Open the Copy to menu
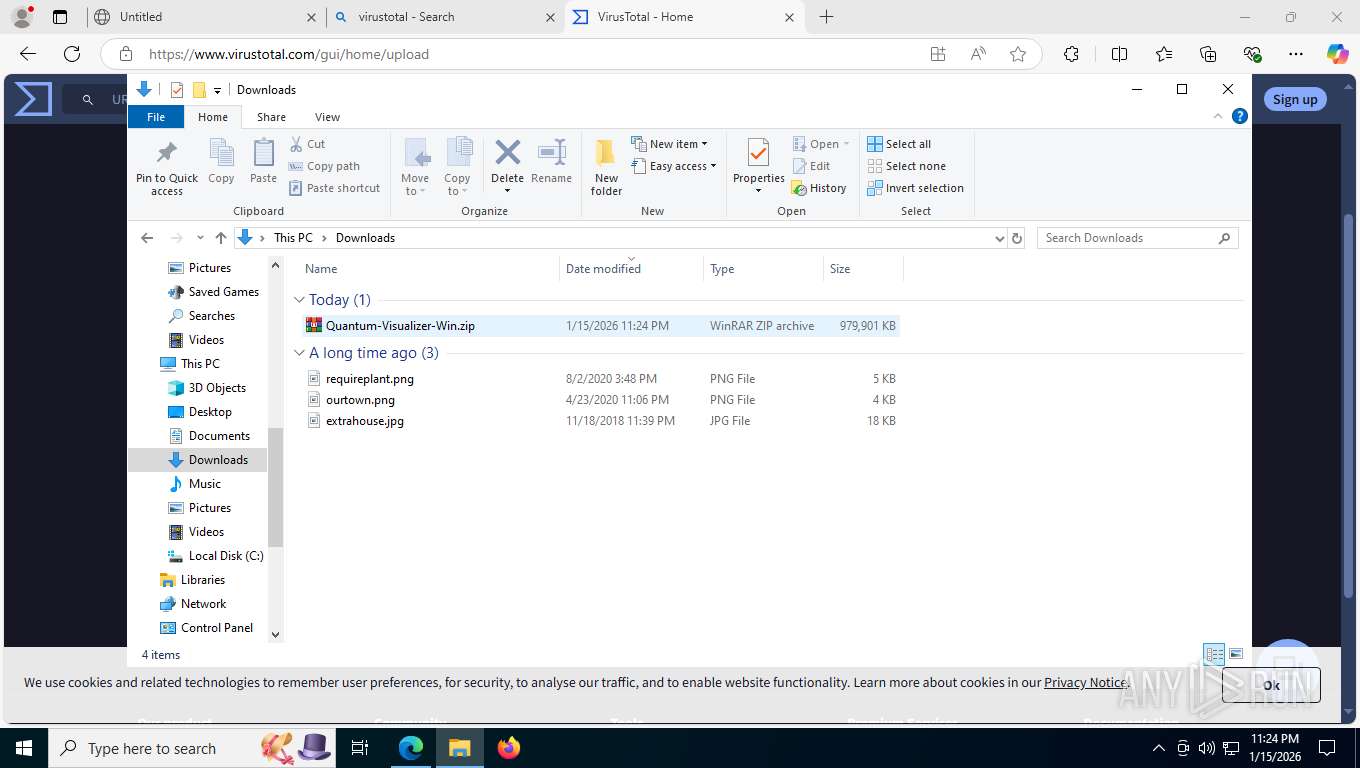1360x768 pixels. [457, 167]
